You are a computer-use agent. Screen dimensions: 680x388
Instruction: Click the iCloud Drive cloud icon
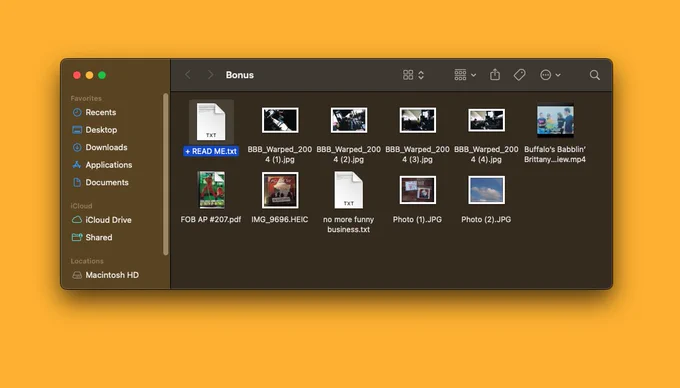77,220
